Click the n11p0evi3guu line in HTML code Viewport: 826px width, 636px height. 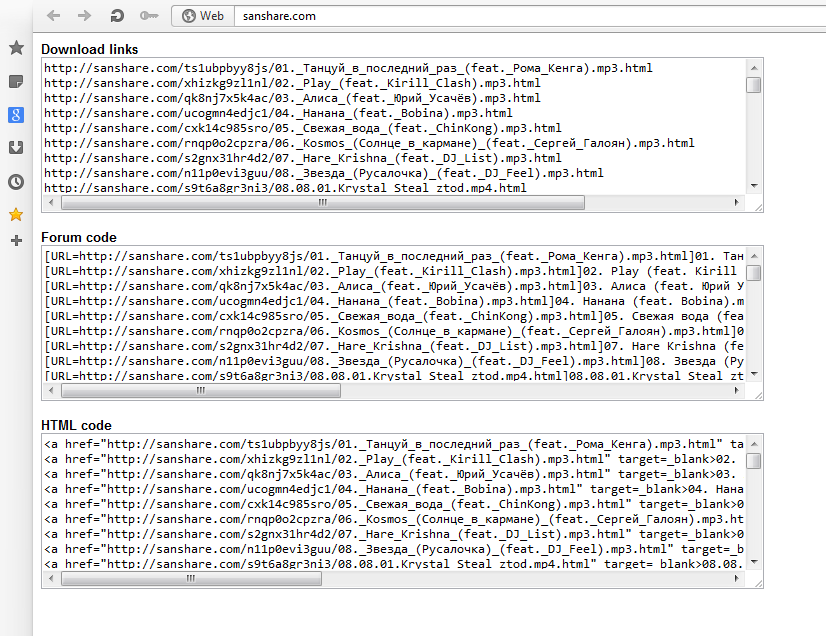point(394,550)
